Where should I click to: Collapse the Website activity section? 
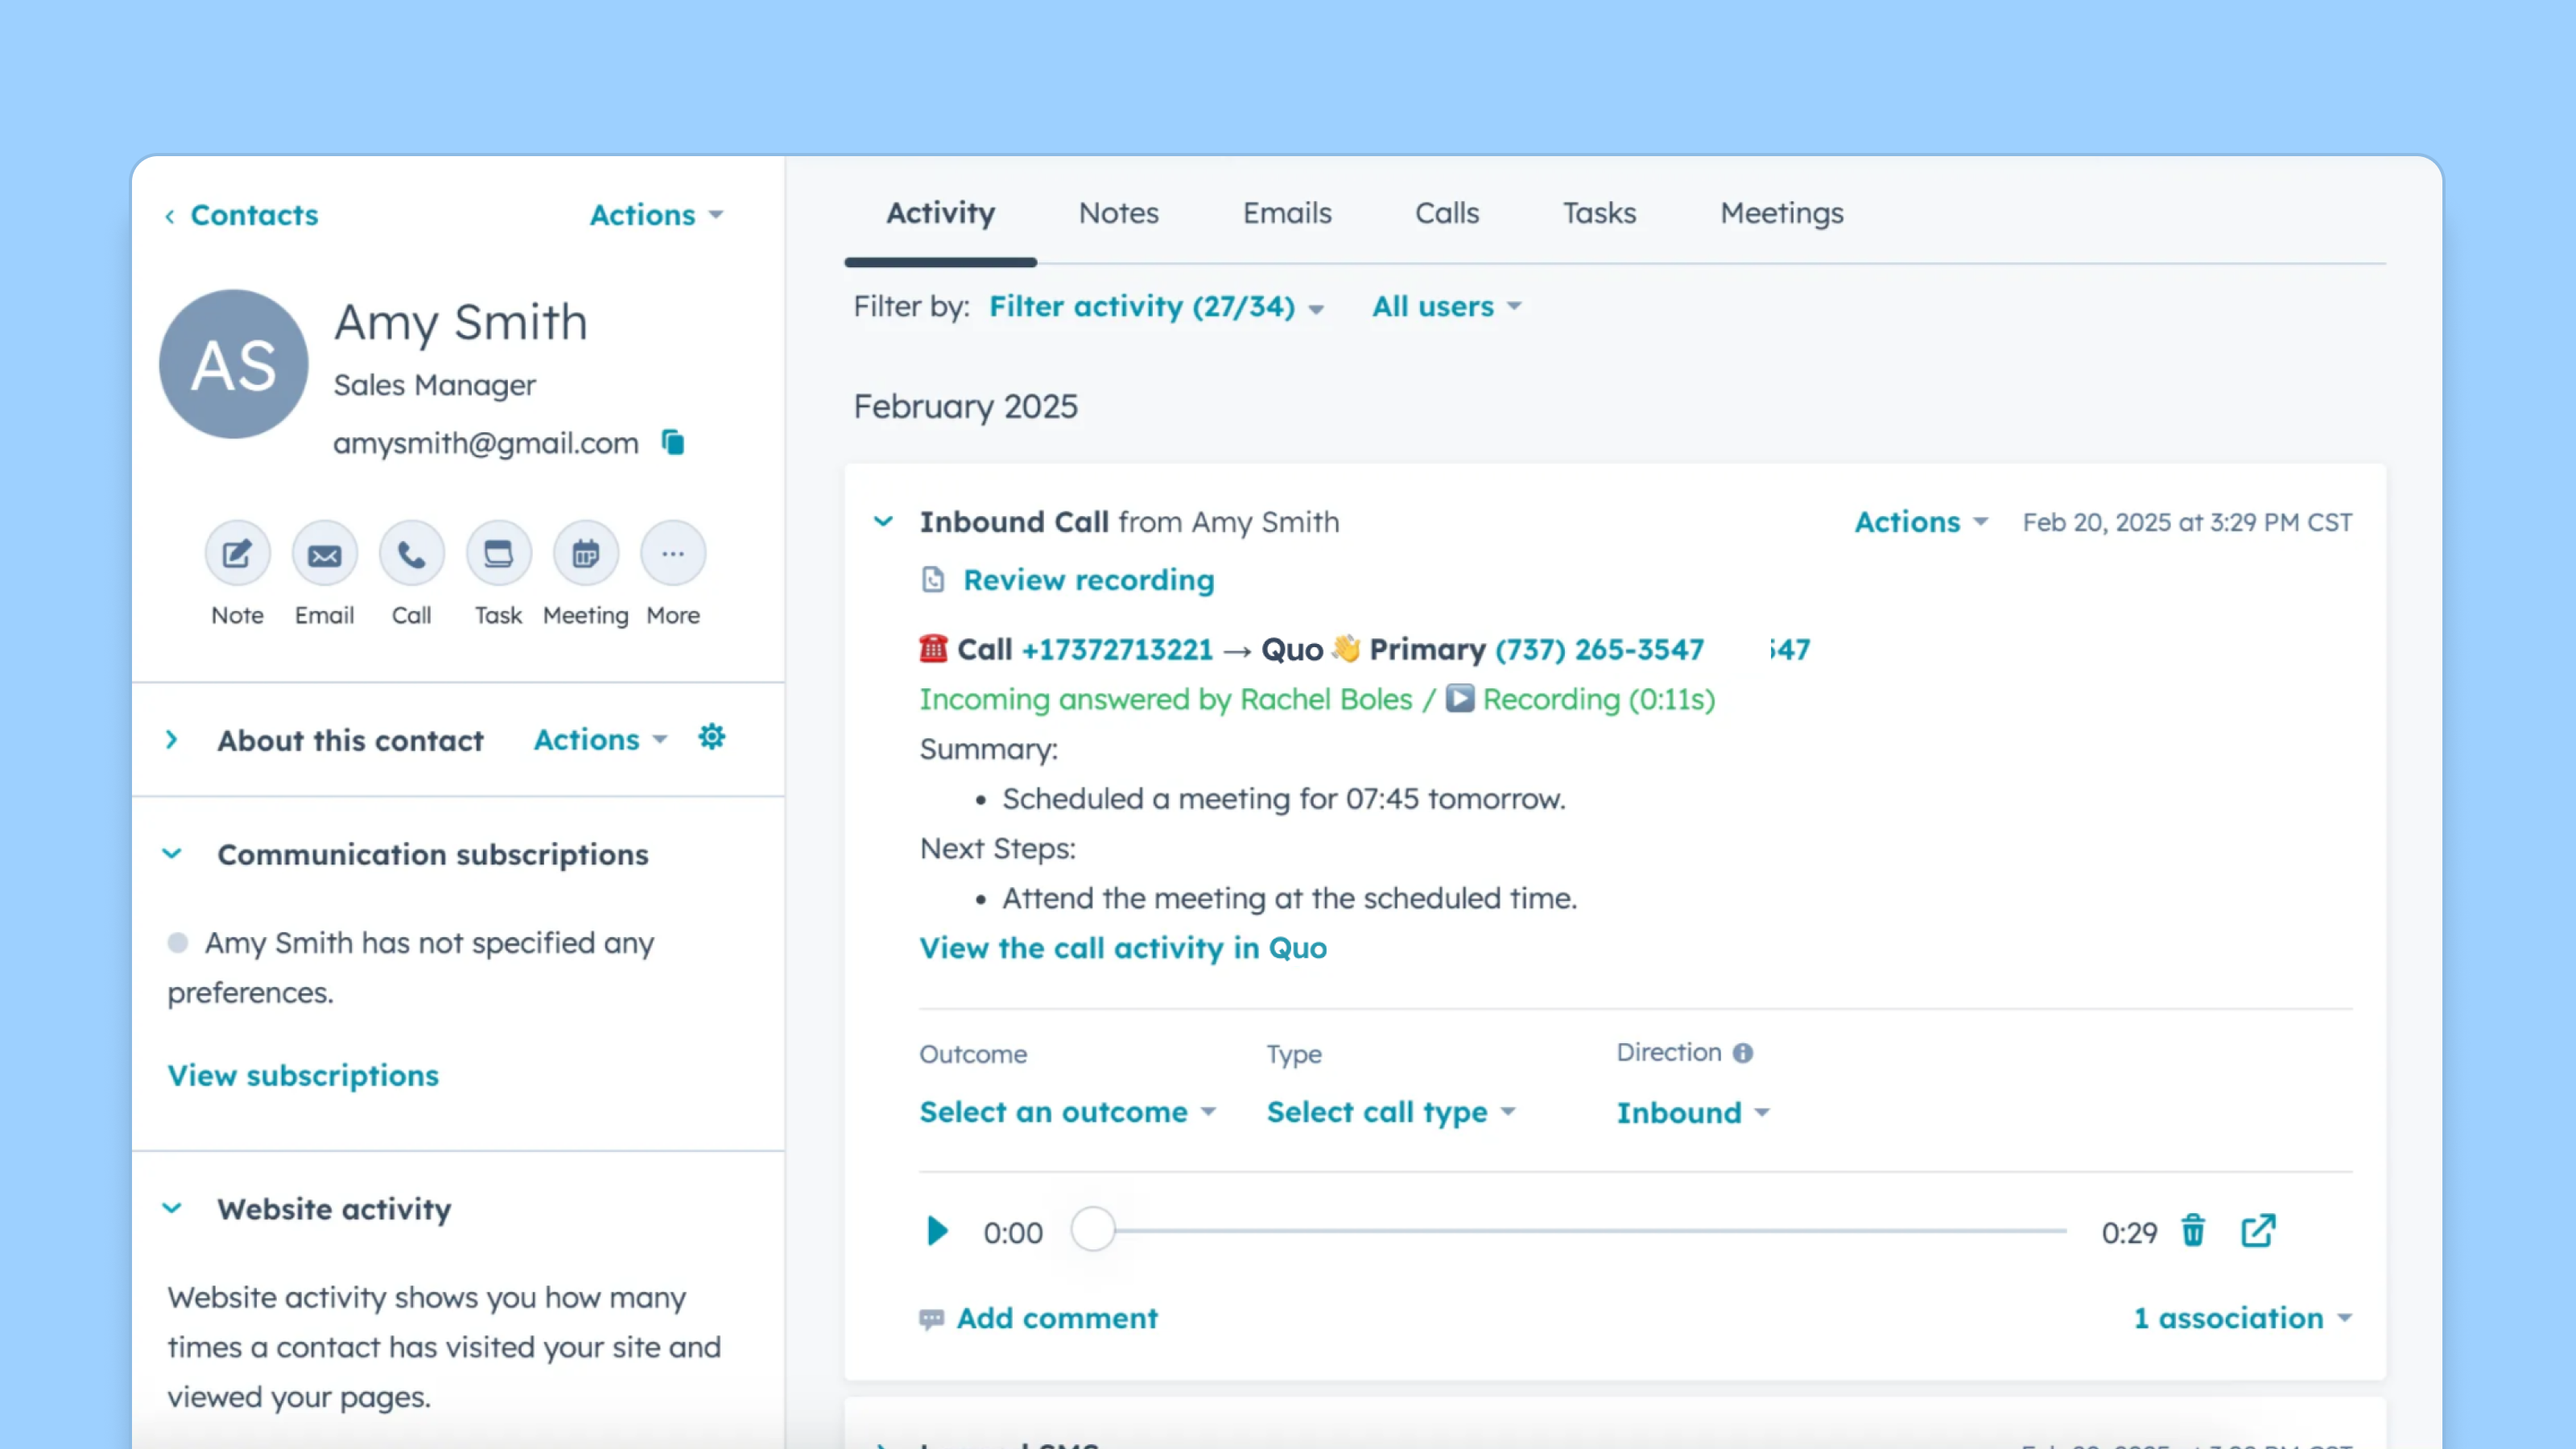point(172,1207)
